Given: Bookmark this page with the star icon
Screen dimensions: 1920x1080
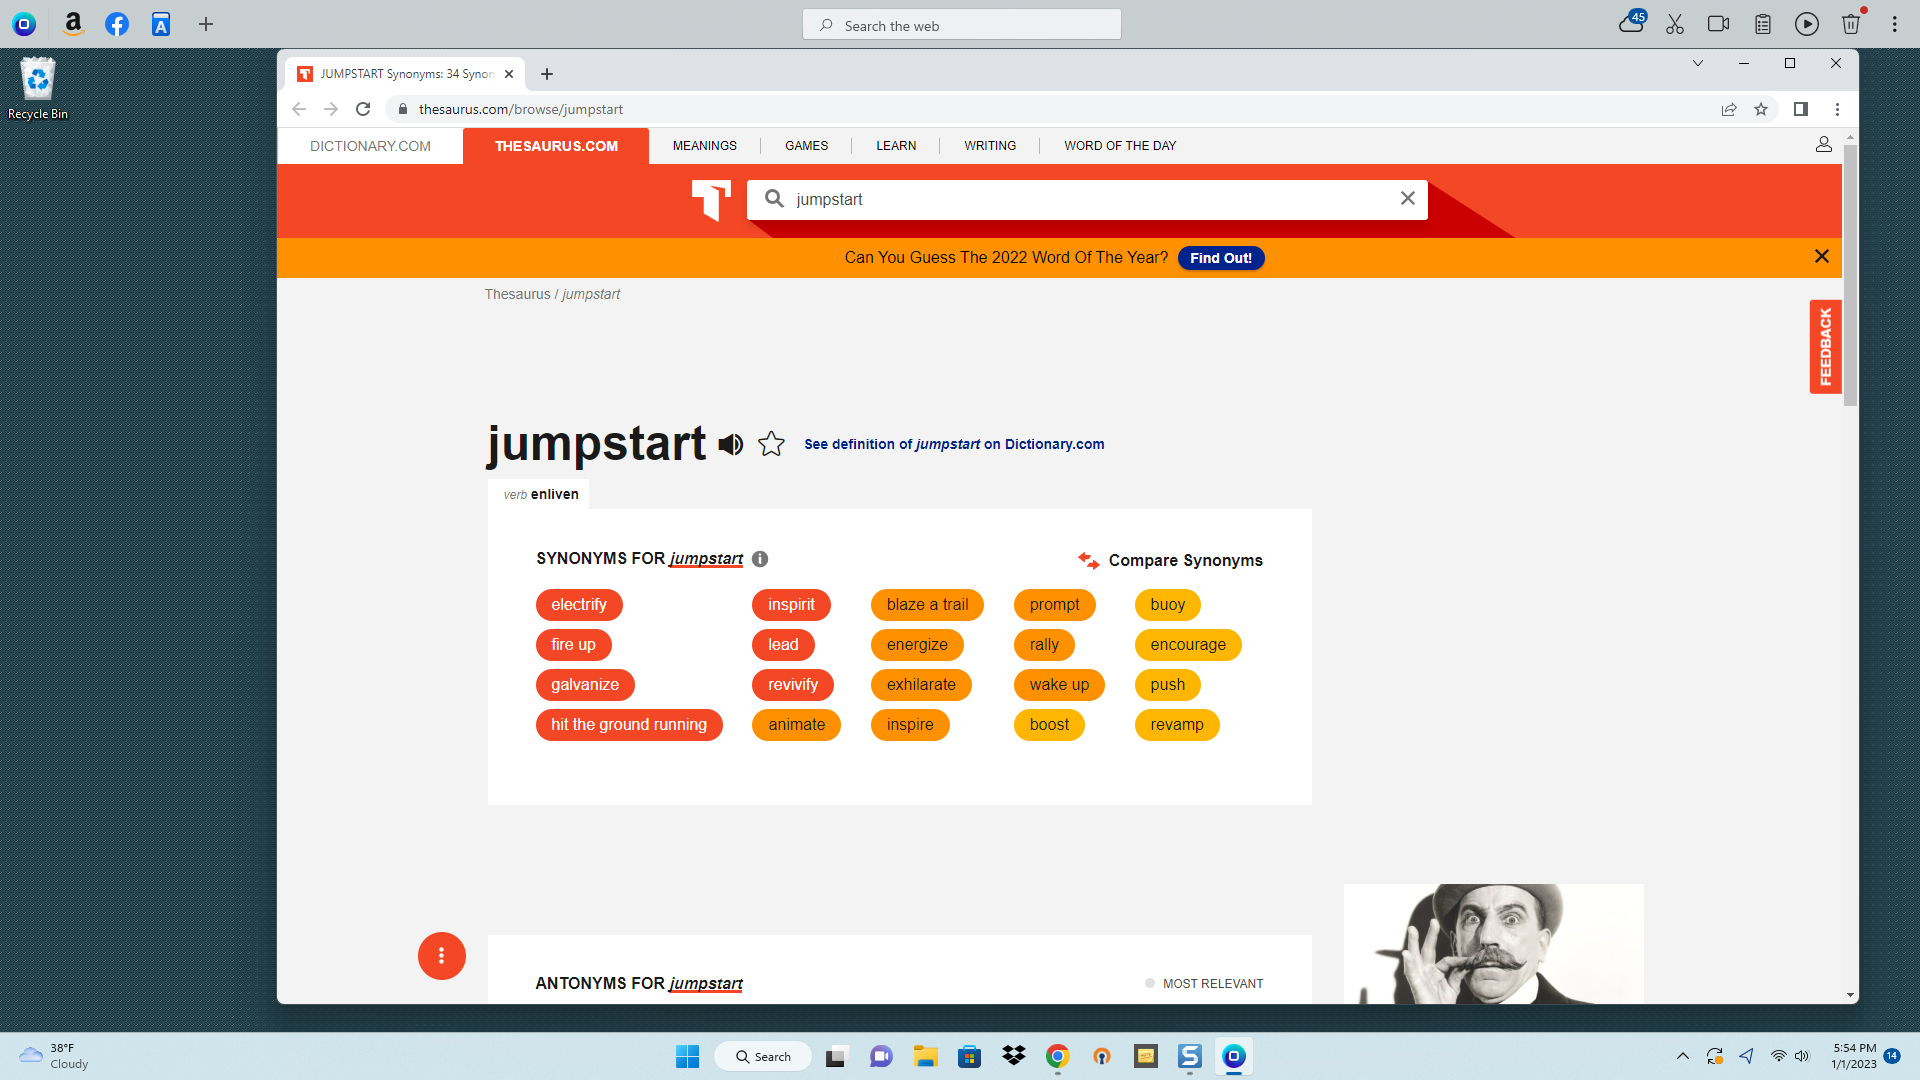Looking at the screenshot, I should pyautogui.click(x=1761, y=109).
